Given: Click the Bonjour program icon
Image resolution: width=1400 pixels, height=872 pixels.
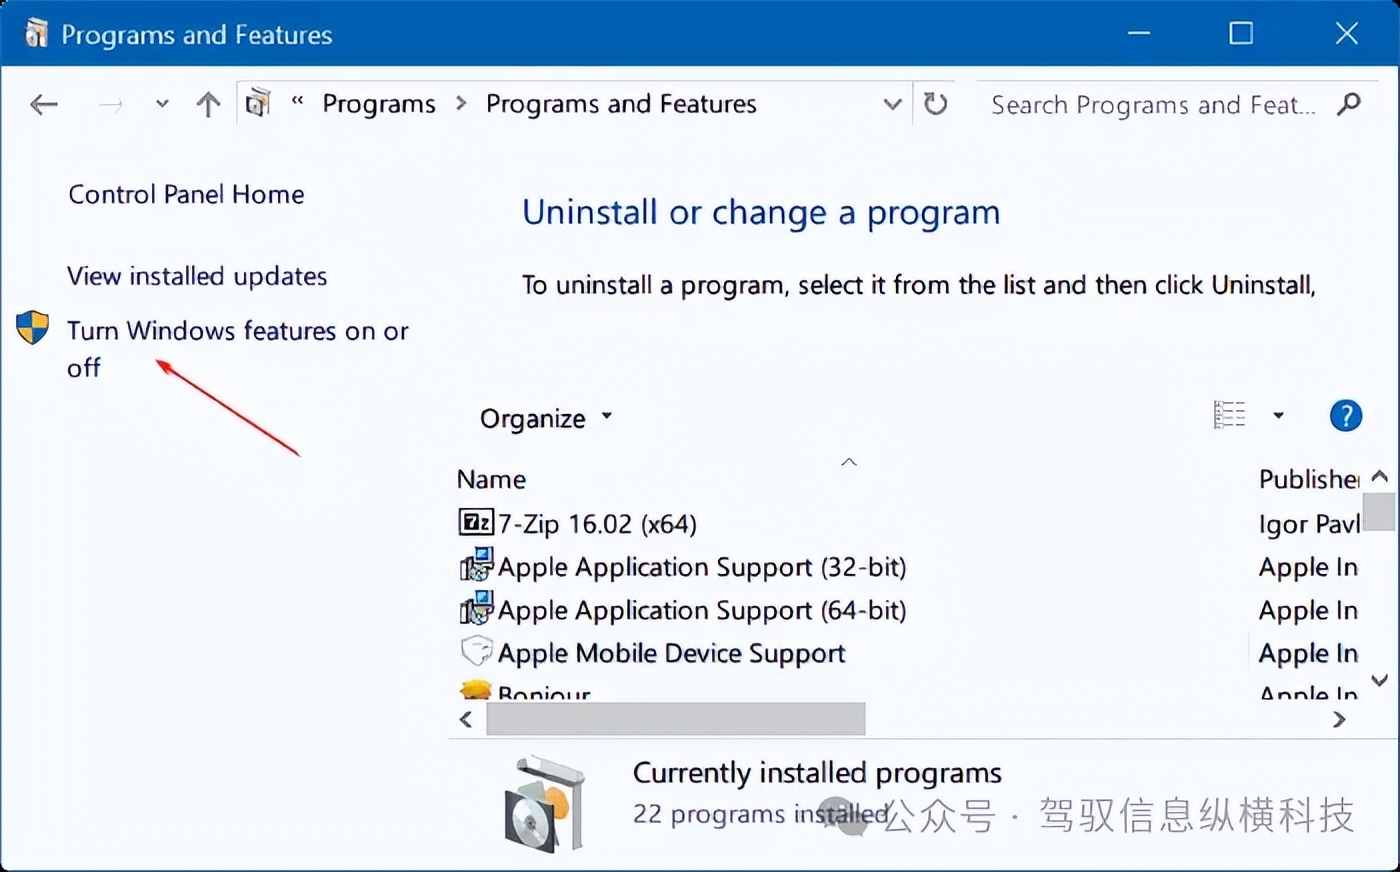Looking at the screenshot, I should [x=476, y=690].
